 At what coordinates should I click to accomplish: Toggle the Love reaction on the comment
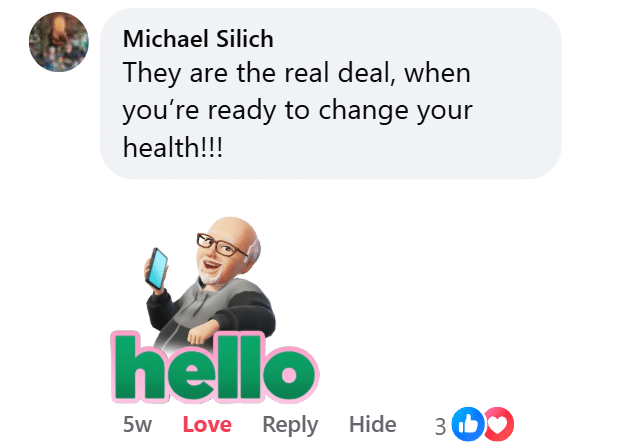tap(207, 424)
